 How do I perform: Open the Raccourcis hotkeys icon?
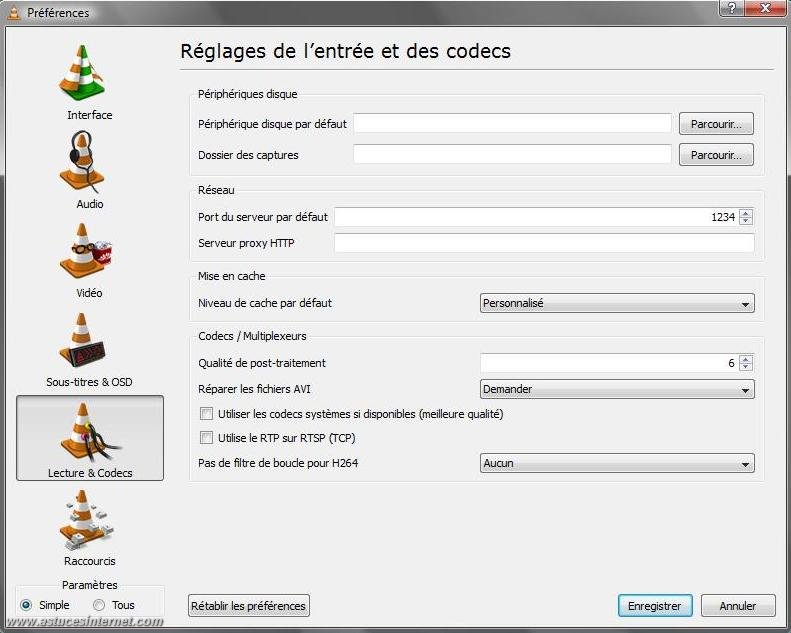coord(89,522)
